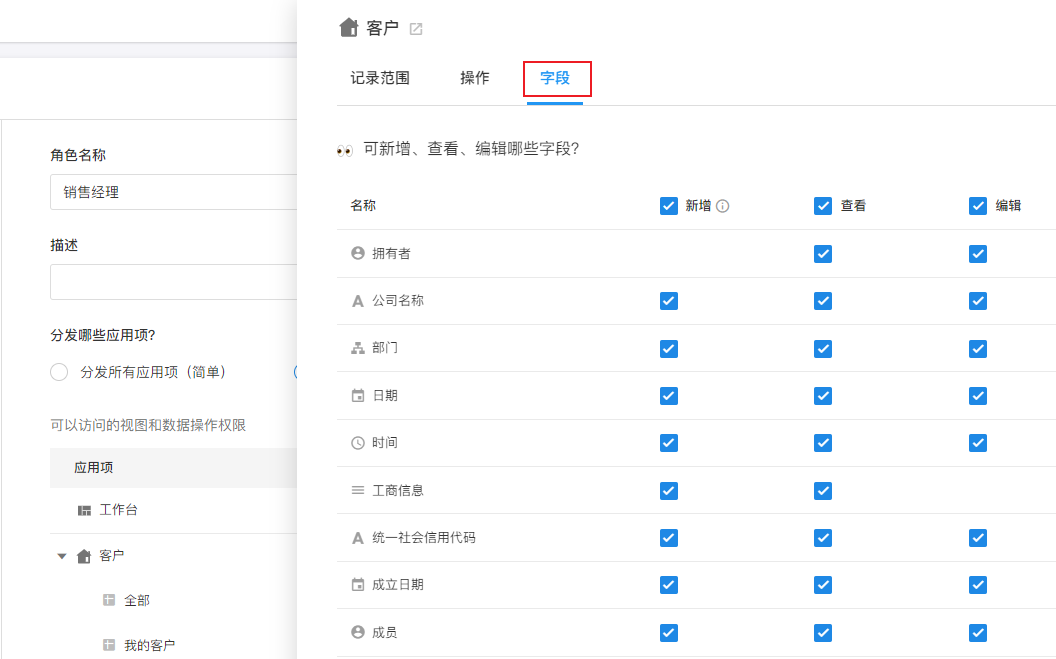This screenshot has width=1056, height=659.
Task: Click the 角色名称 input field
Action: [x=174, y=192]
